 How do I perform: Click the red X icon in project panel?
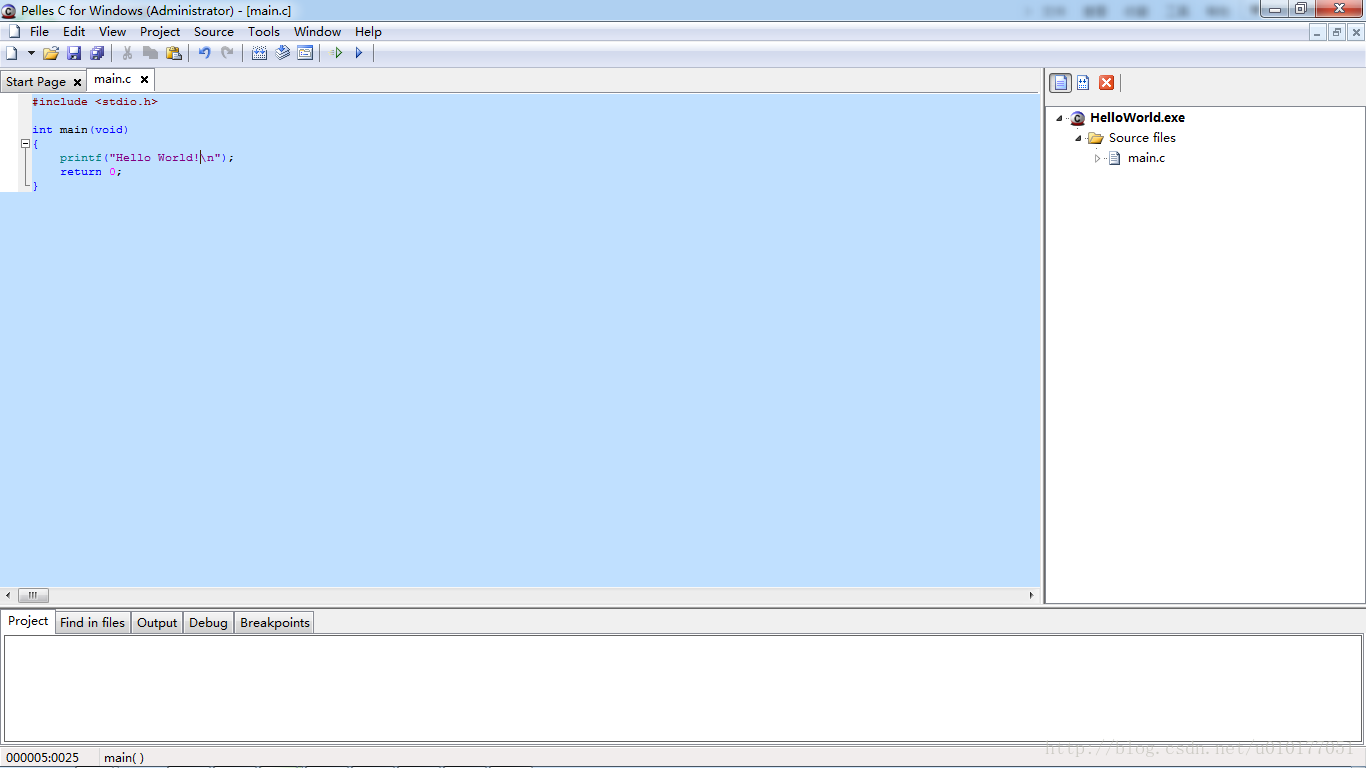(1106, 83)
